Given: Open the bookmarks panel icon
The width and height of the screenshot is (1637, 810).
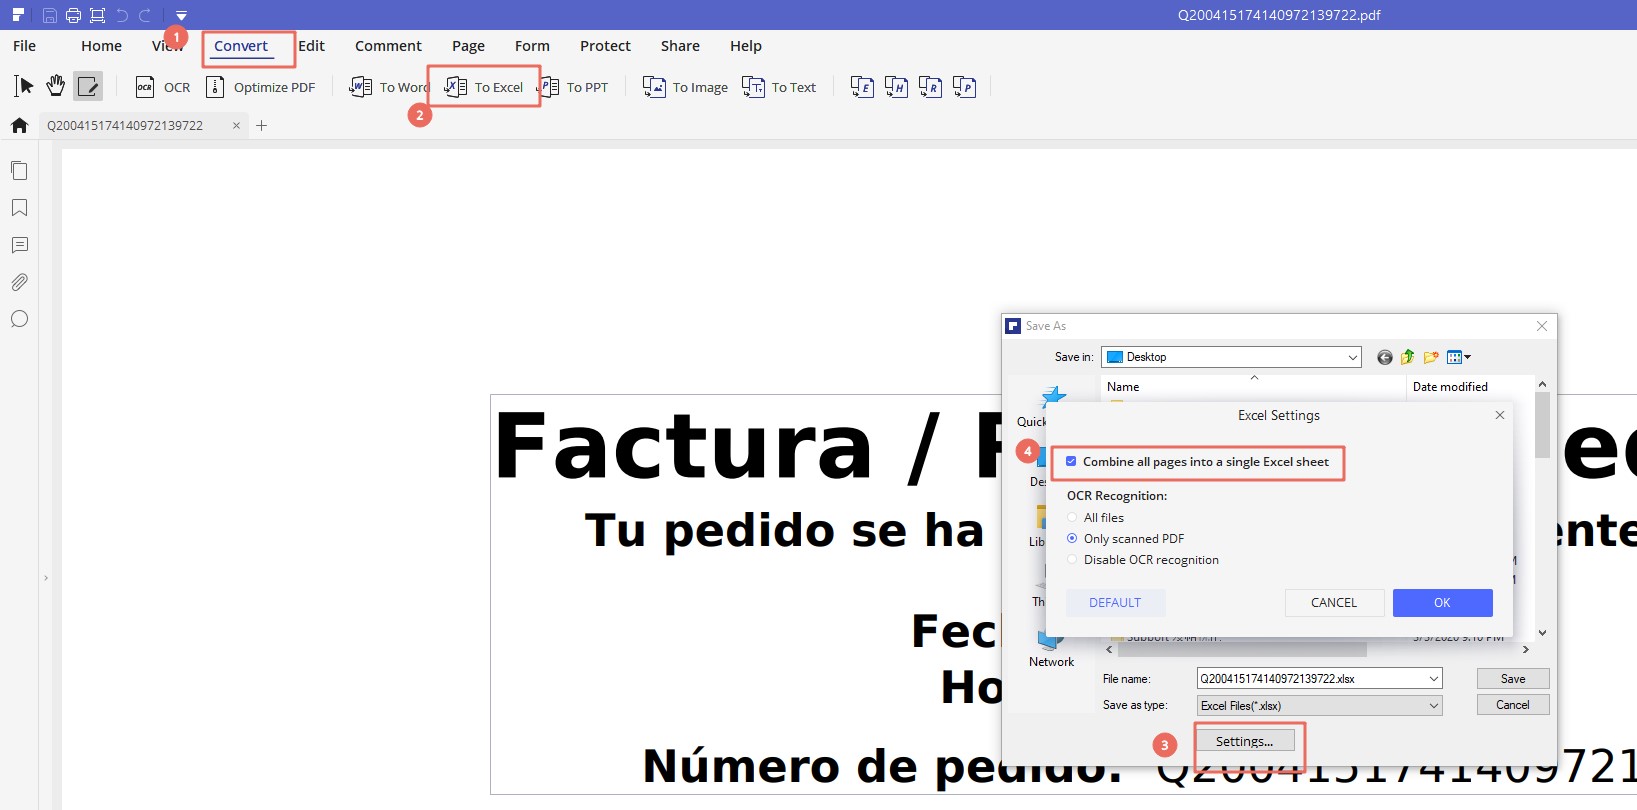Looking at the screenshot, I should pyautogui.click(x=19, y=208).
